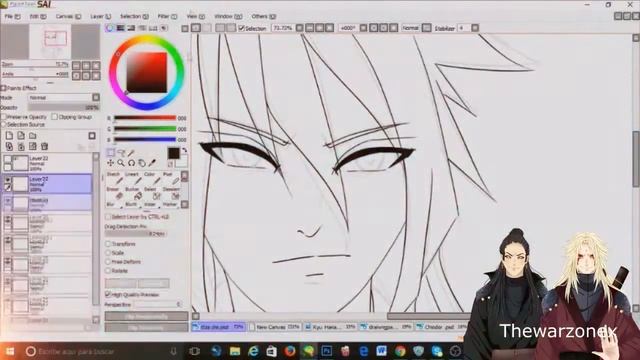Open the Selection menu

pyautogui.click(x=134, y=16)
